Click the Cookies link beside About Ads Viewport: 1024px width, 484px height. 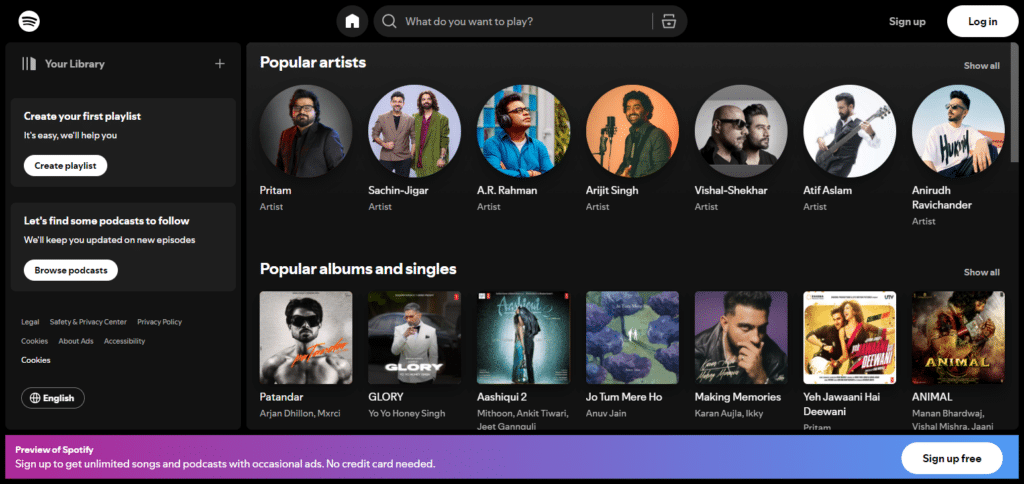click(35, 341)
